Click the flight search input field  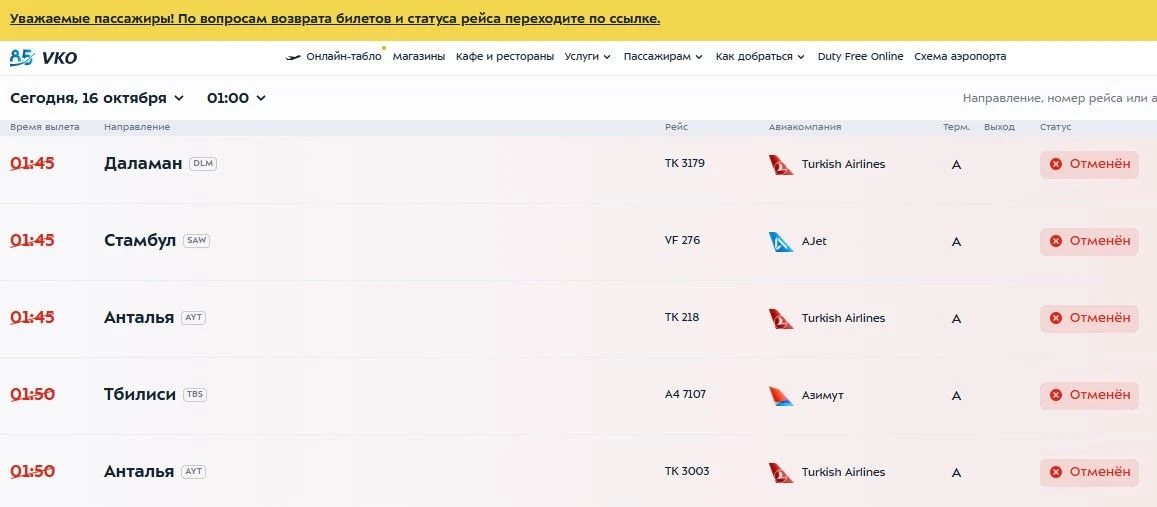(x=1060, y=98)
